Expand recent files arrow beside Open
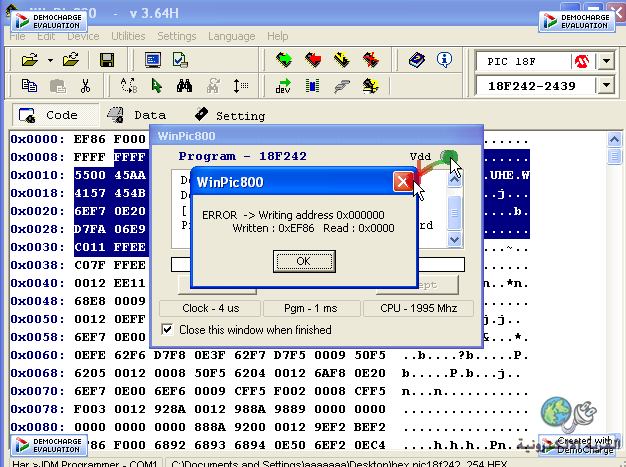This screenshot has height=467, width=626. pos(50,61)
